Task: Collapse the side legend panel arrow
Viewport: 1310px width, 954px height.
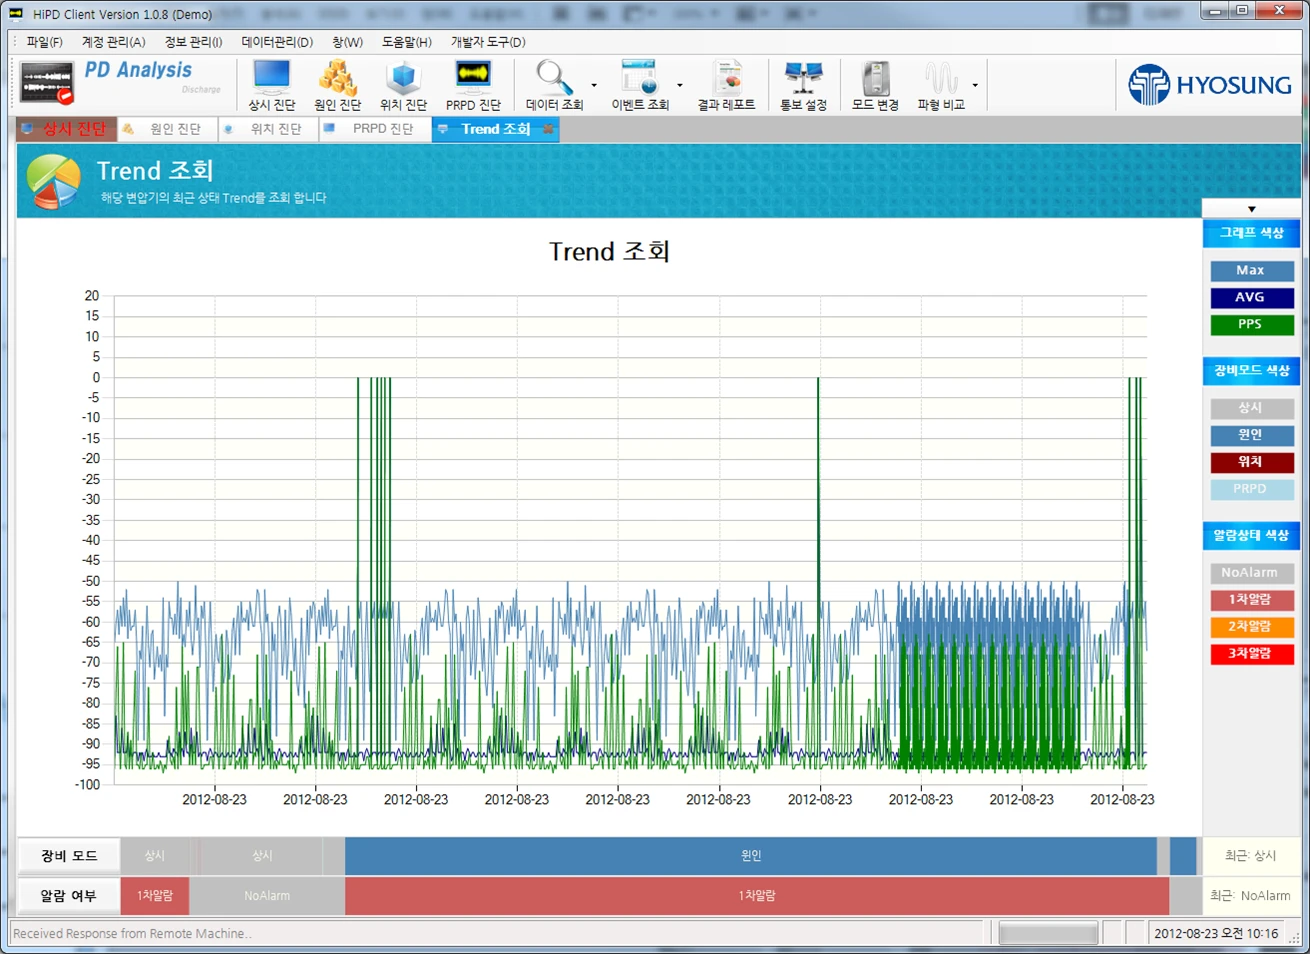Action: [1251, 209]
